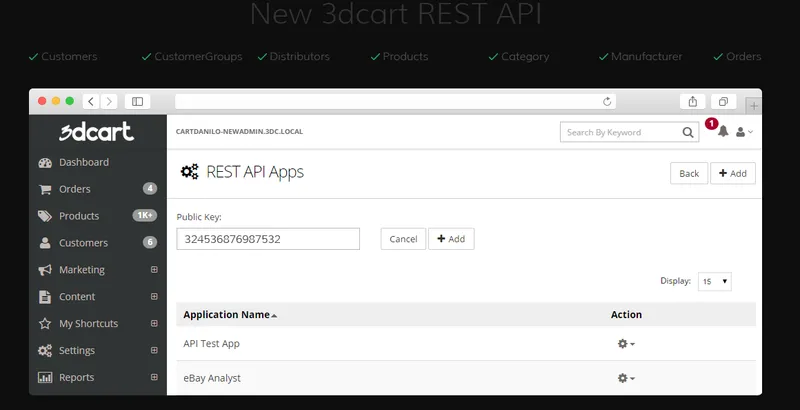Expand the Settings menu
Screen dimensions: 800x410
154,351
